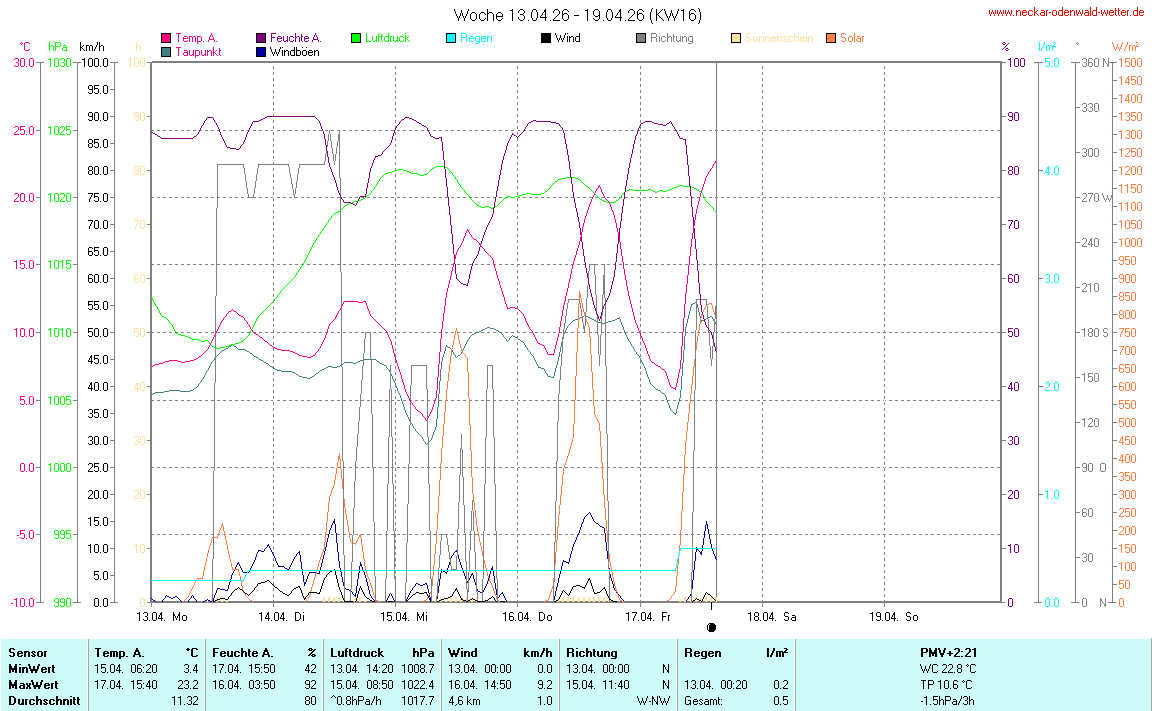Viewport: 1152px width, 711px height.
Task: Click the PMV+2:21 table heading
Action: [948, 652]
